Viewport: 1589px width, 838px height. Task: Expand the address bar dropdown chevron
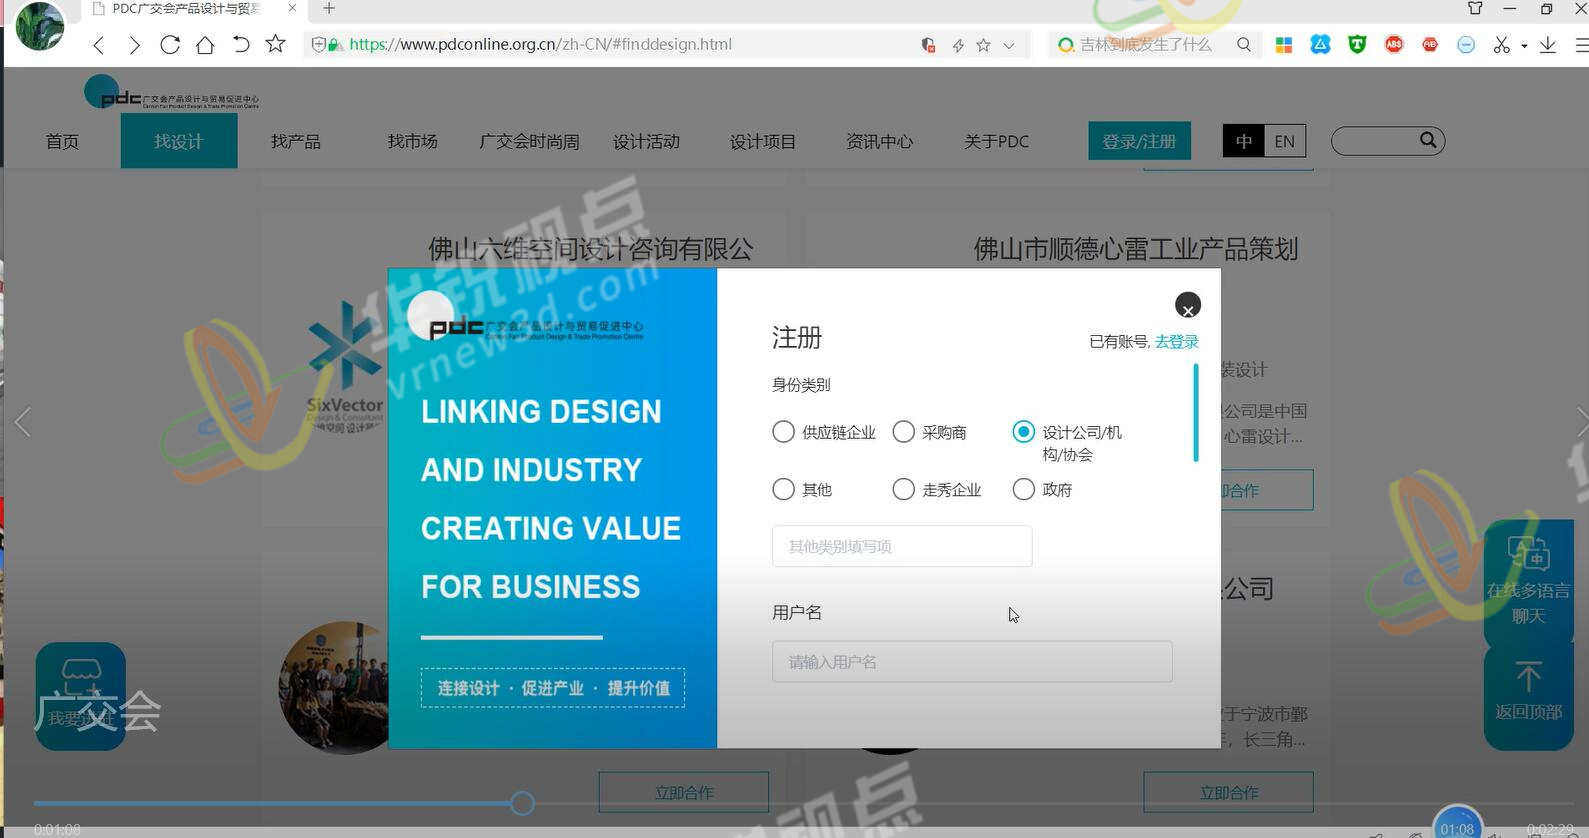1009,45
